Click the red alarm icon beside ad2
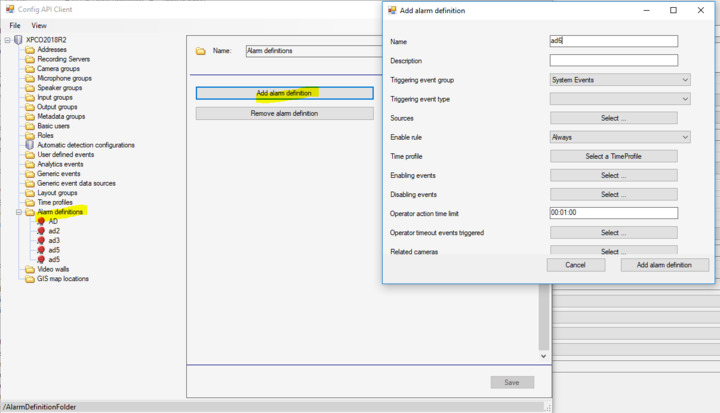This screenshot has width=720, height=413. point(41,231)
